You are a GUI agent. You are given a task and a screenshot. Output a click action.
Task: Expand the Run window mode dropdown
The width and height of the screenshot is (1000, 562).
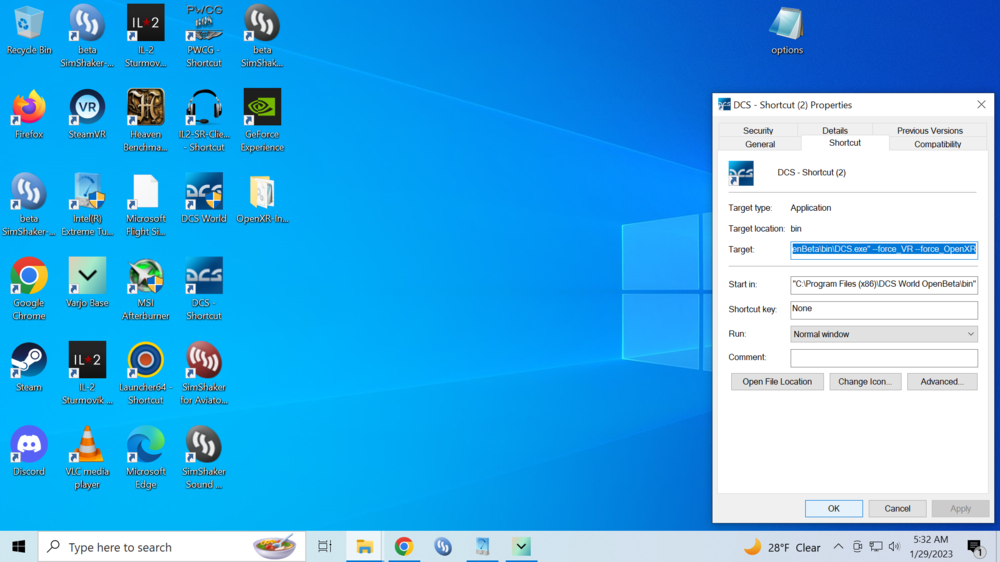coord(883,334)
